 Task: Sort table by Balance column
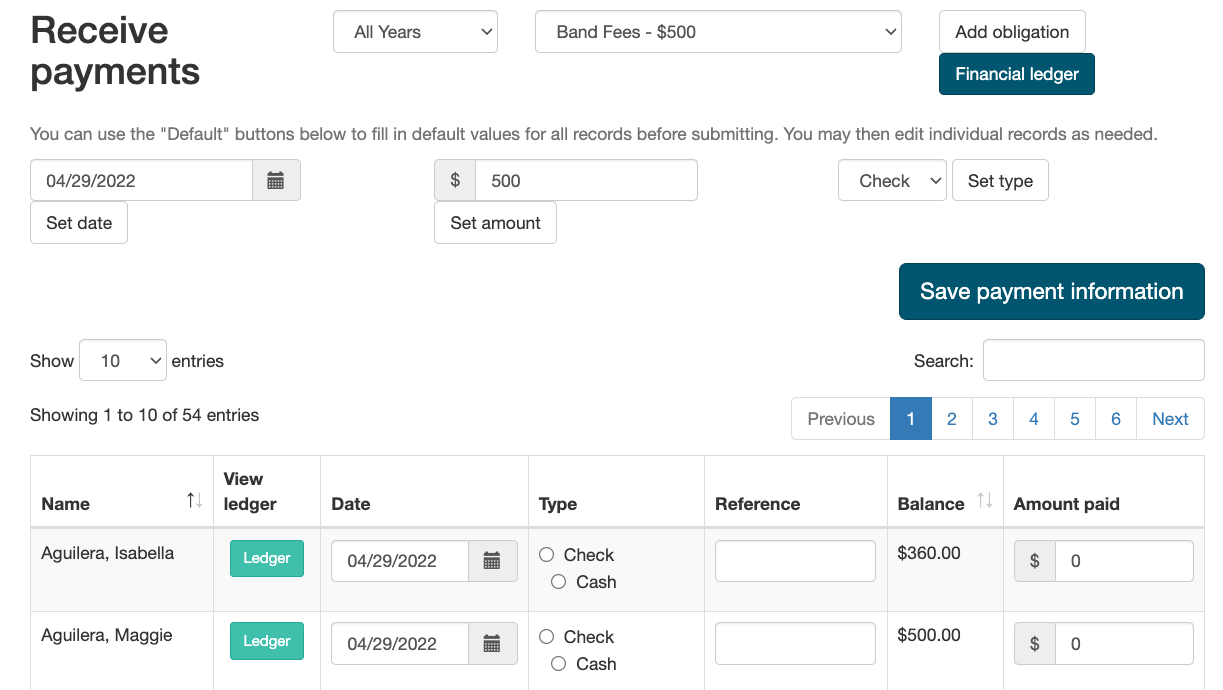[984, 501]
